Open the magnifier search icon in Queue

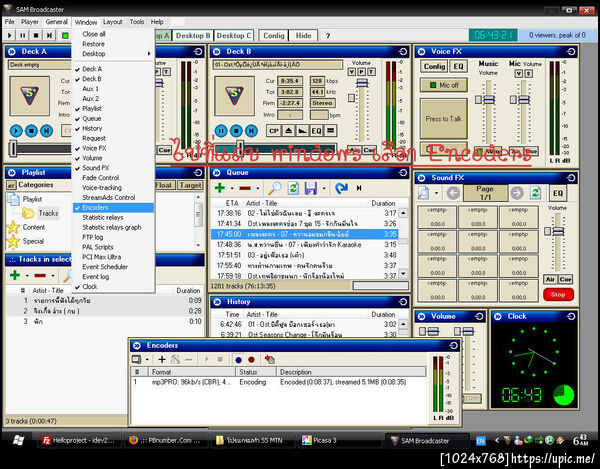point(274,187)
